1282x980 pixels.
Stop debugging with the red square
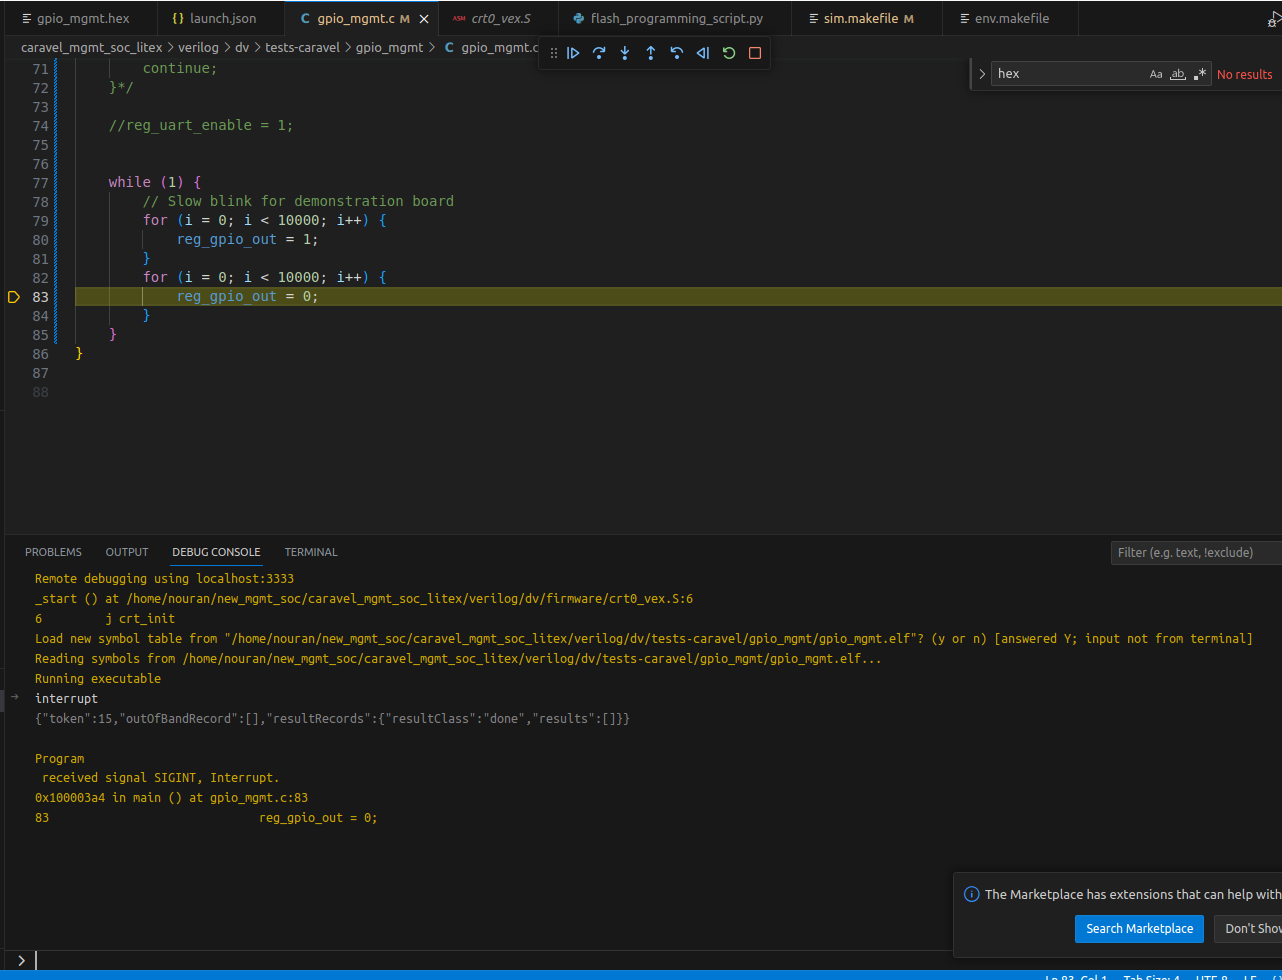point(755,53)
